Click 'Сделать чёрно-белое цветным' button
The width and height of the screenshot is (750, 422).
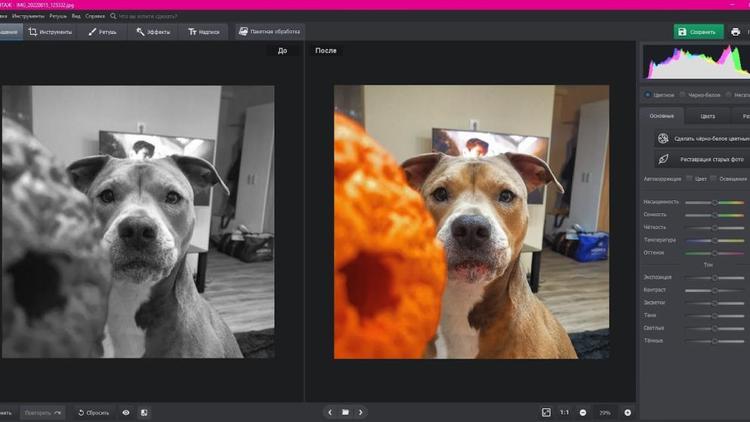tap(702, 139)
